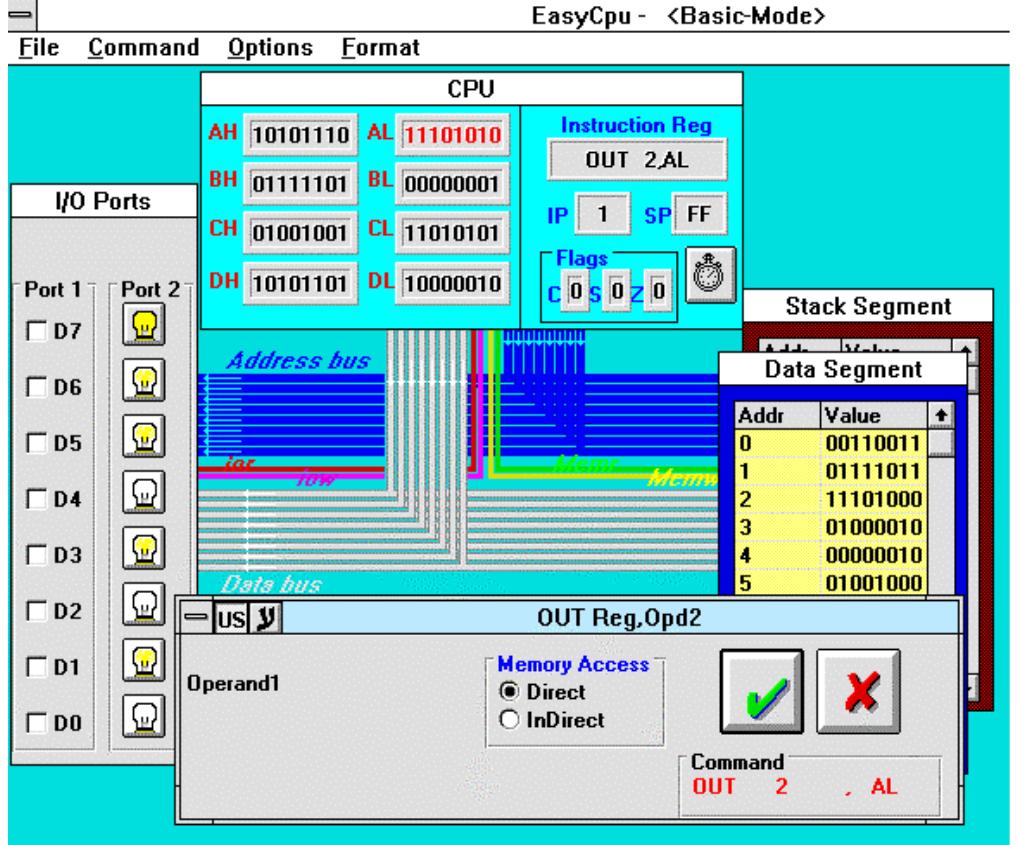
Task: Click the Carry flag value box
Action: coord(575,292)
